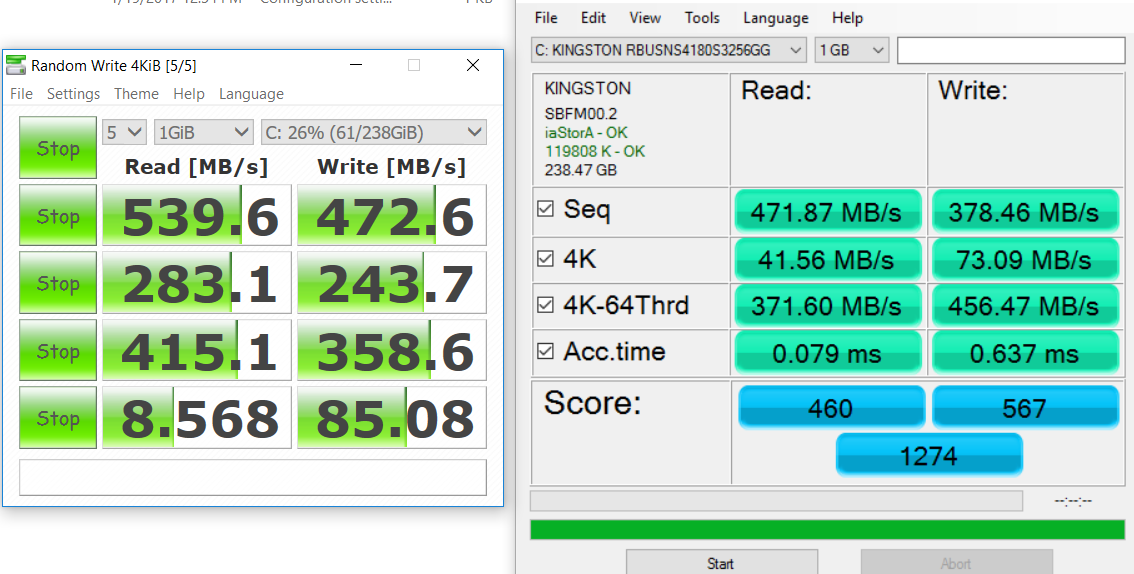Open the Theme menu
The height and width of the screenshot is (574, 1134).
click(136, 94)
